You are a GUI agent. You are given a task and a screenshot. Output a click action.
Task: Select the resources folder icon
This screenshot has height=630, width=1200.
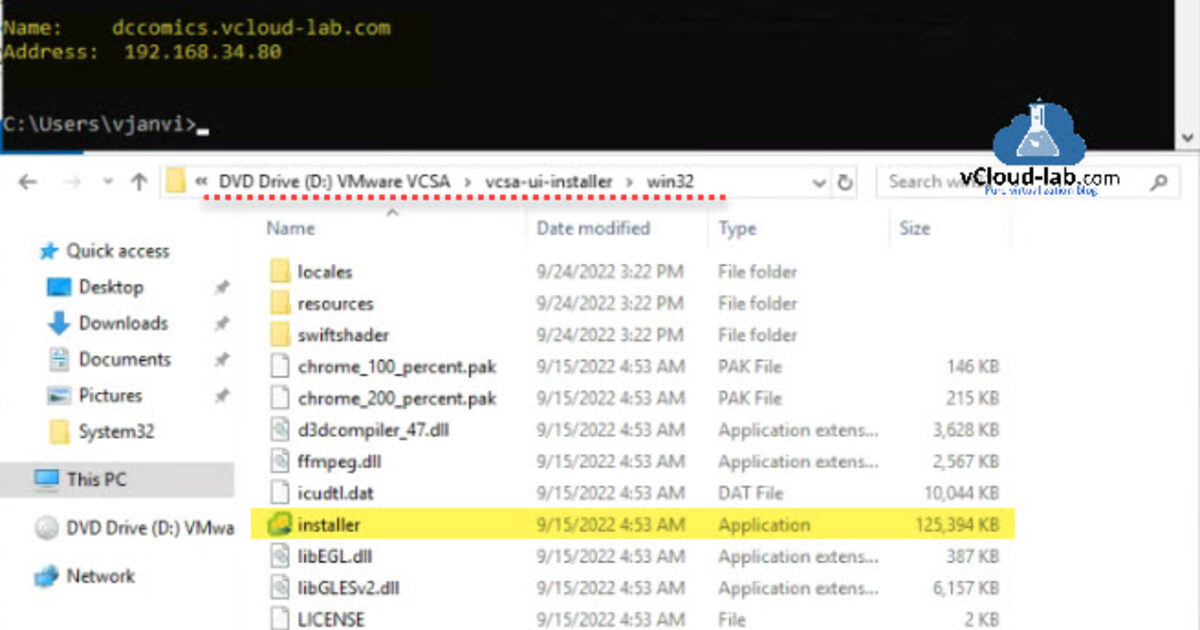pyautogui.click(x=279, y=303)
